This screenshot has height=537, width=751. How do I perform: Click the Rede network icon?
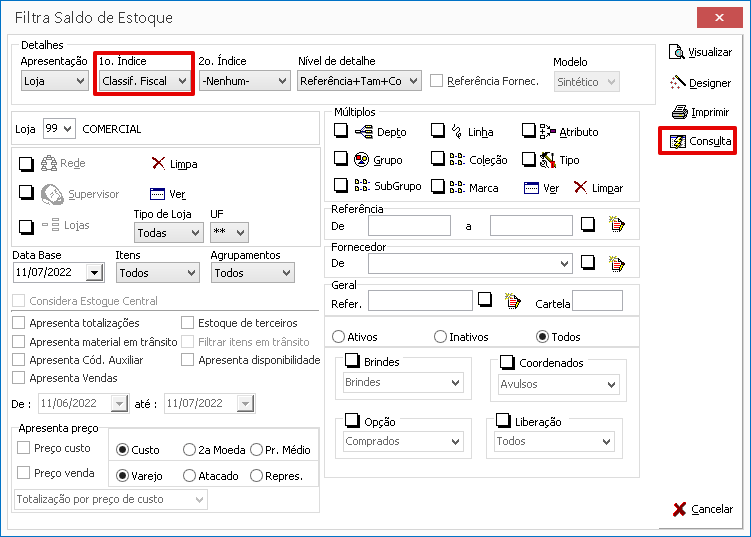coord(49,163)
